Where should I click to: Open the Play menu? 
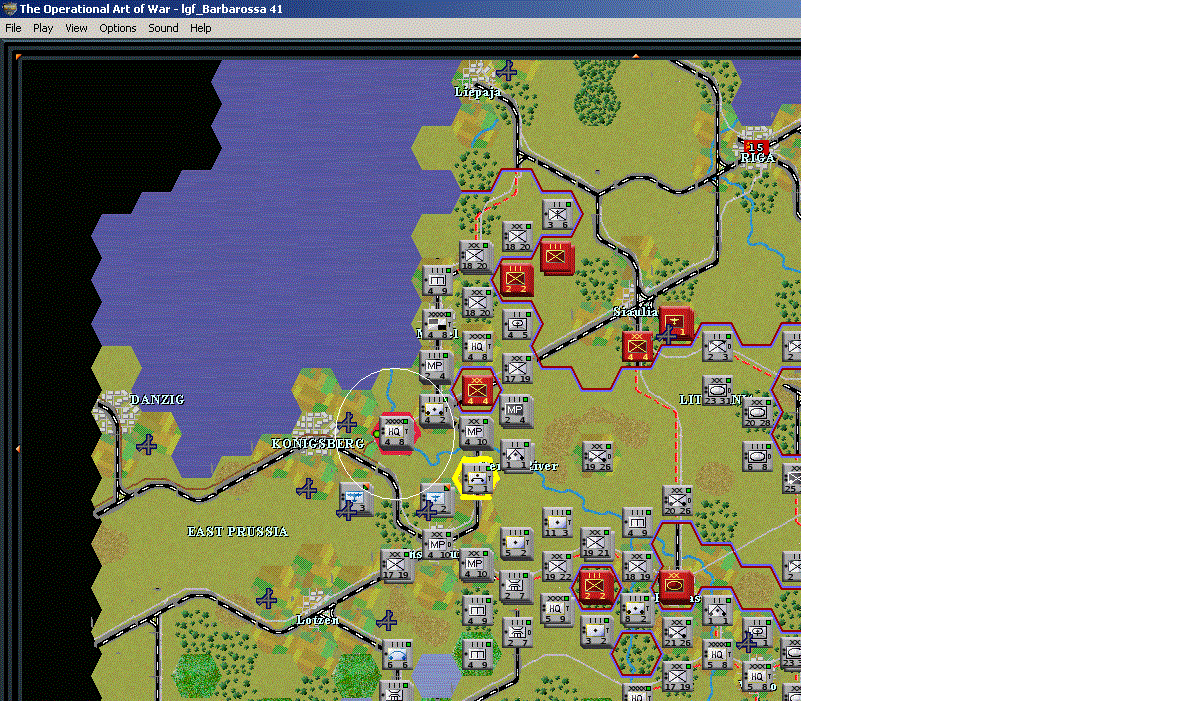[x=43, y=28]
